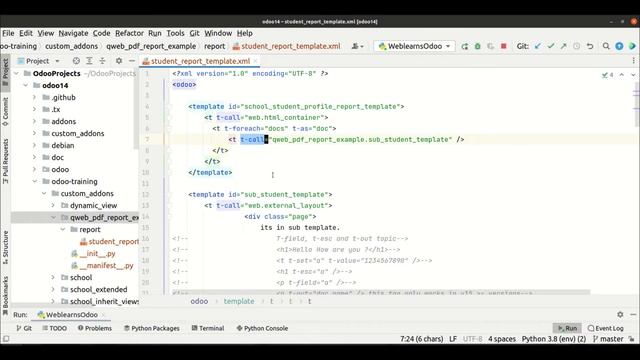640x360 pixels.
Task: Open Python Packages tool window
Action: point(151,328)
